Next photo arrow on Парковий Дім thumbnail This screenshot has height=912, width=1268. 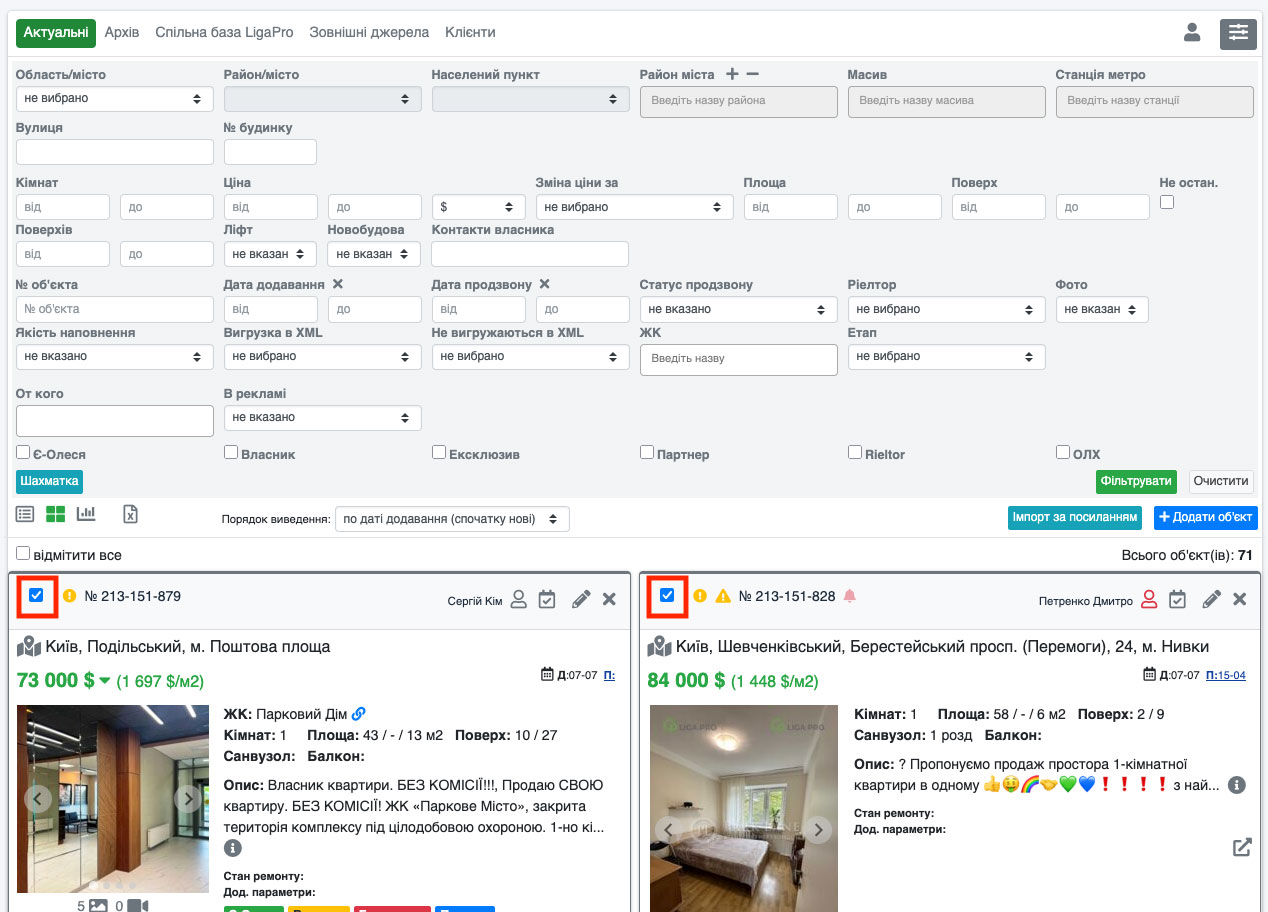(x=189, y=798)
